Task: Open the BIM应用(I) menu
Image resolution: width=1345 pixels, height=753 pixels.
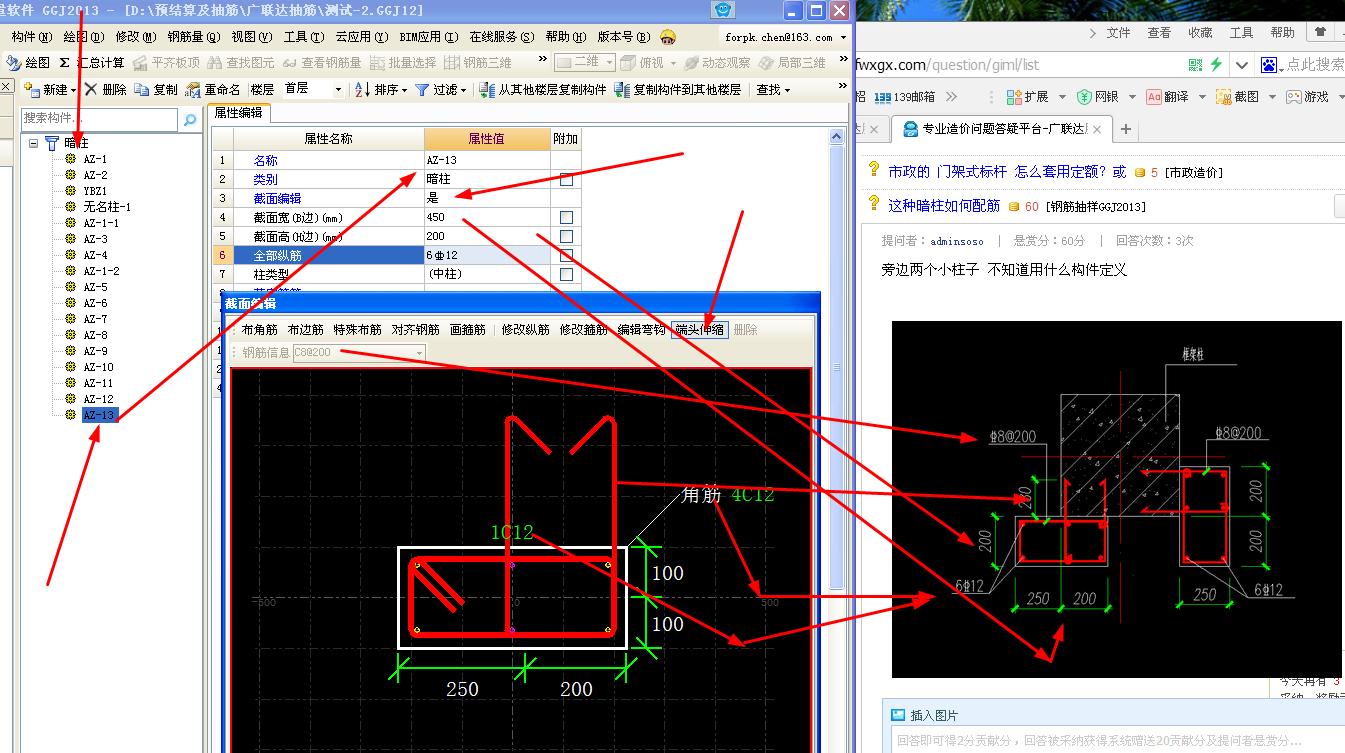Action: [429, 37]
